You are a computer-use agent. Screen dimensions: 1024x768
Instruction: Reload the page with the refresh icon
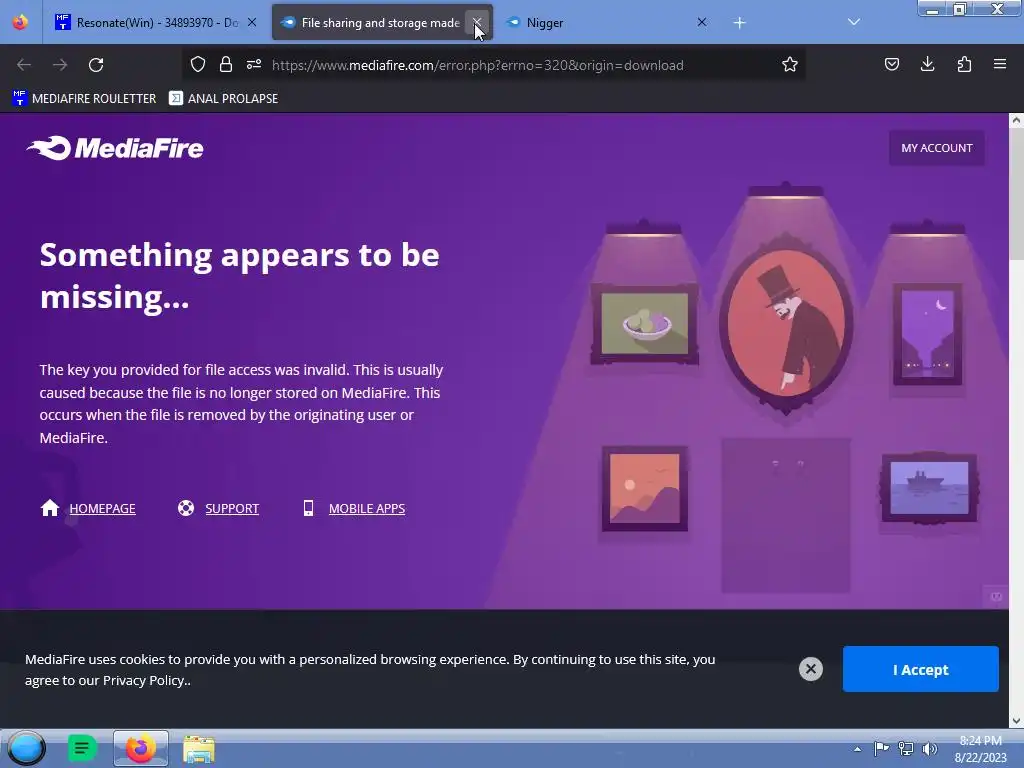point(96,65)
